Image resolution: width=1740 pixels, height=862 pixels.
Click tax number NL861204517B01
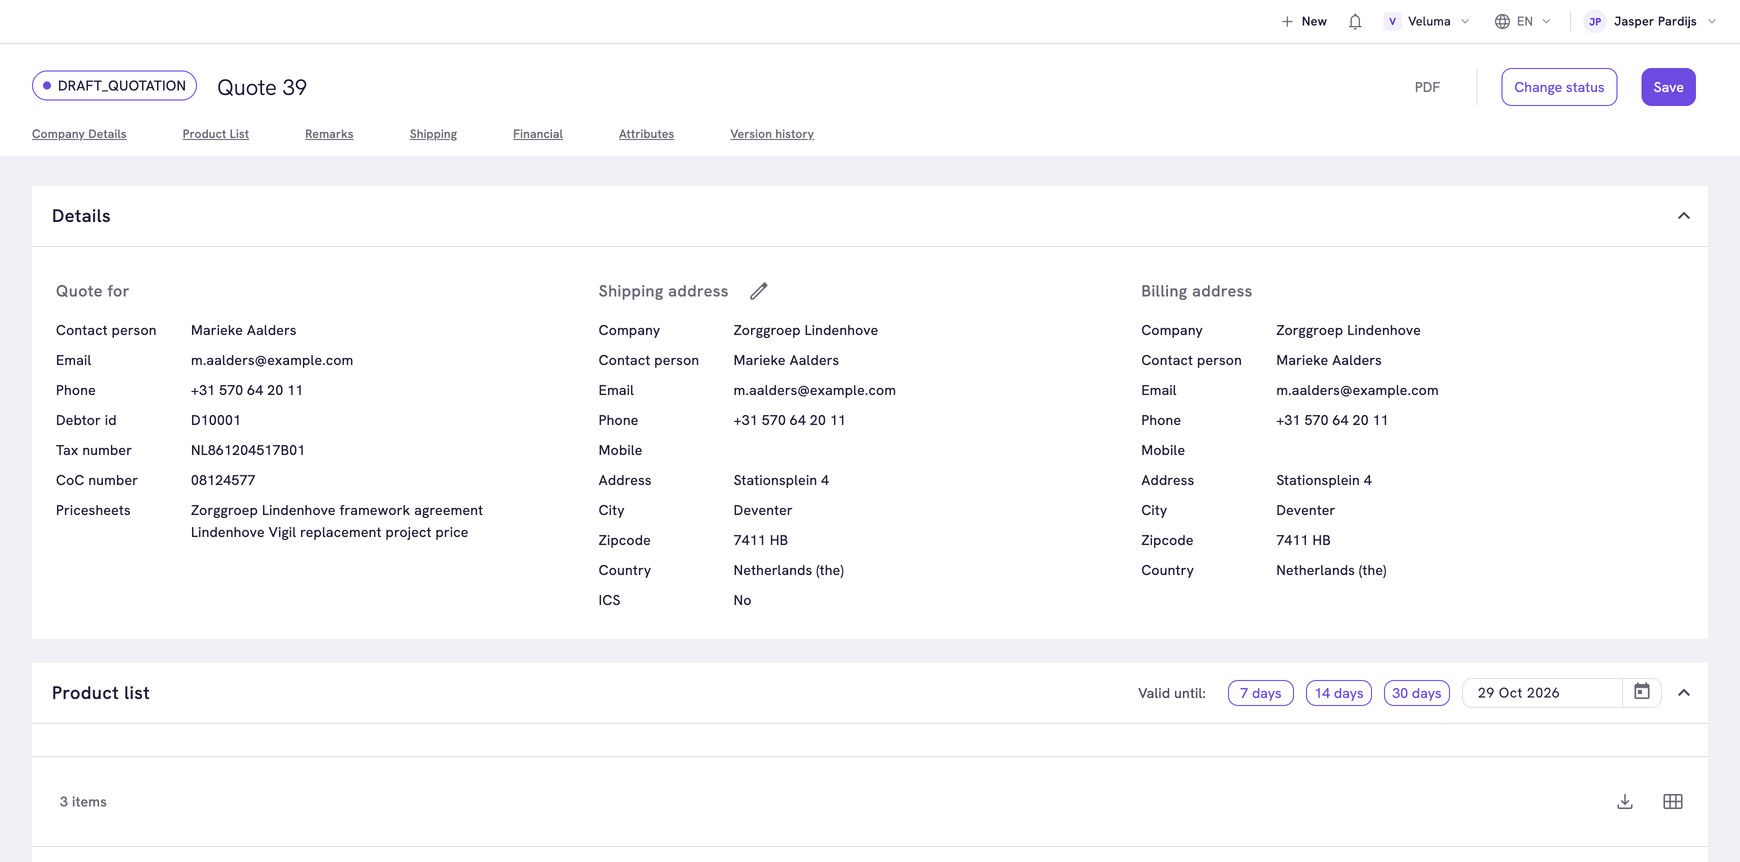click(248, 450)
